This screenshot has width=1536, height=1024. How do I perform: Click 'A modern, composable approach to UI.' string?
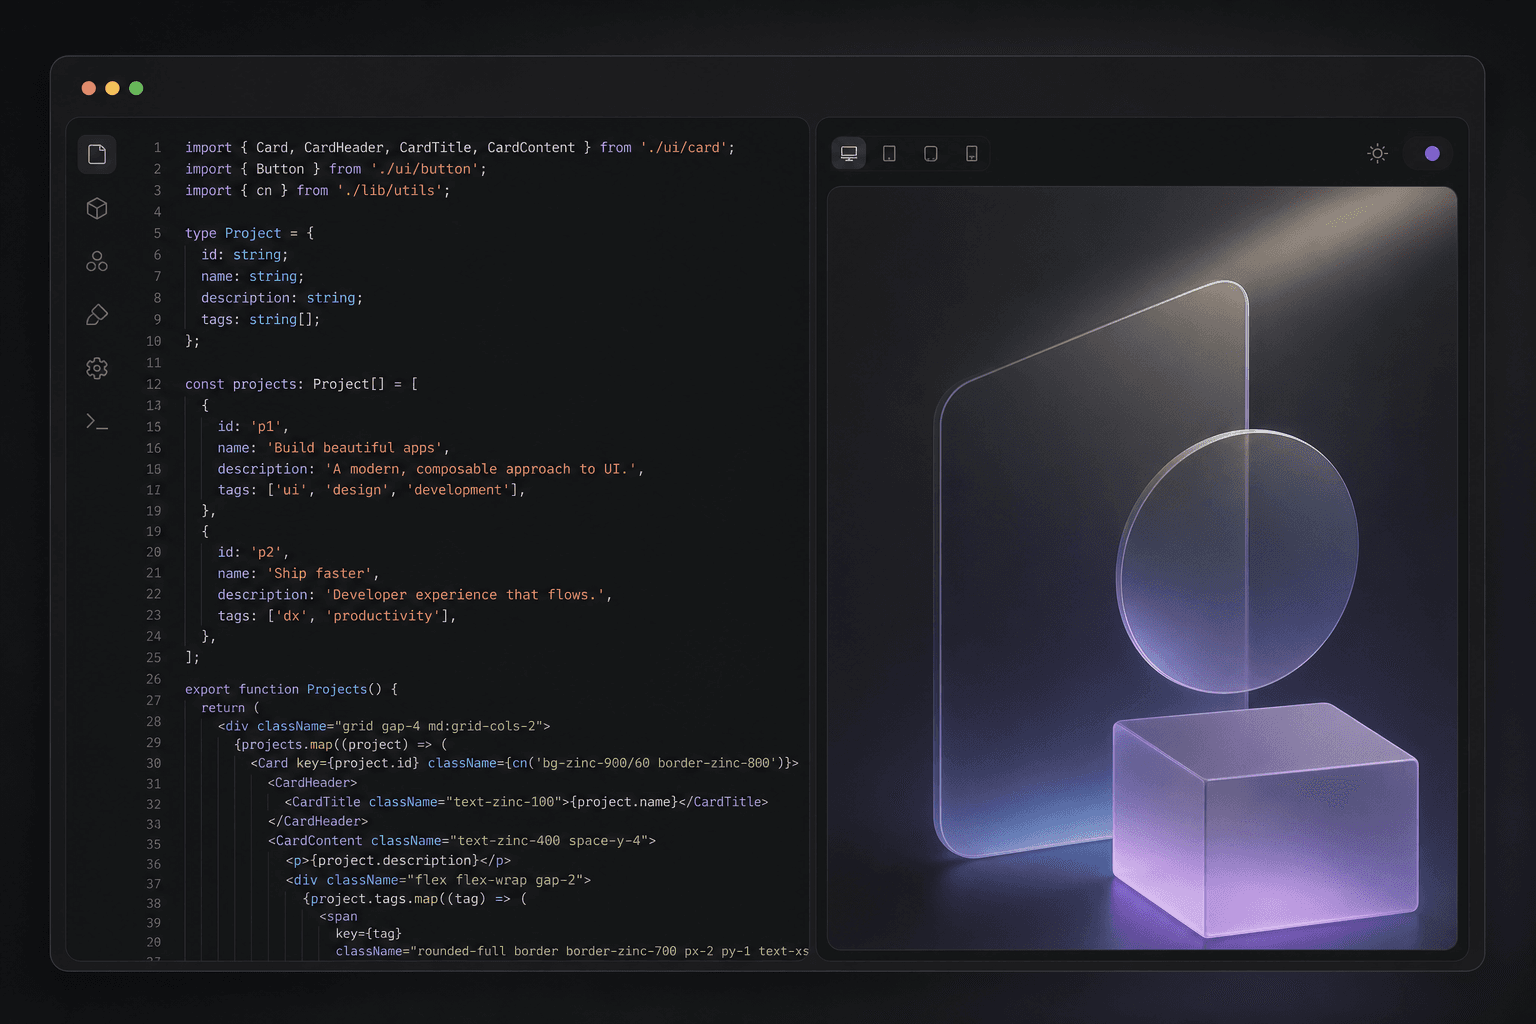click(x=480, y=469)
